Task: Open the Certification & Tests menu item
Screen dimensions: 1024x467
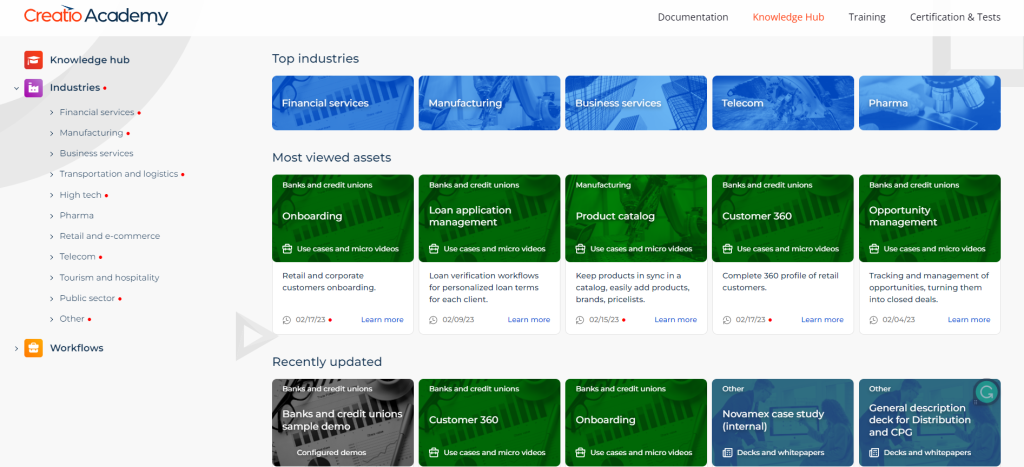Action: 955,18
